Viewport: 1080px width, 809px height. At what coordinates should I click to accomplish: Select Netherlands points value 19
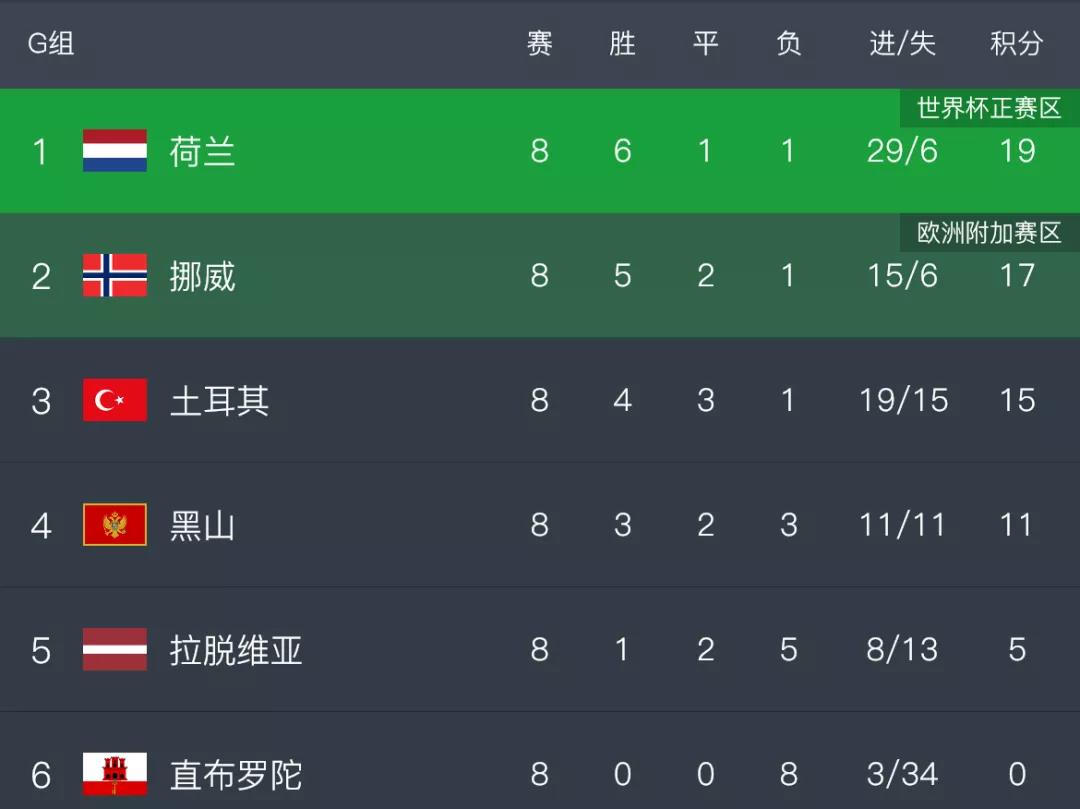coord(1017,151)
